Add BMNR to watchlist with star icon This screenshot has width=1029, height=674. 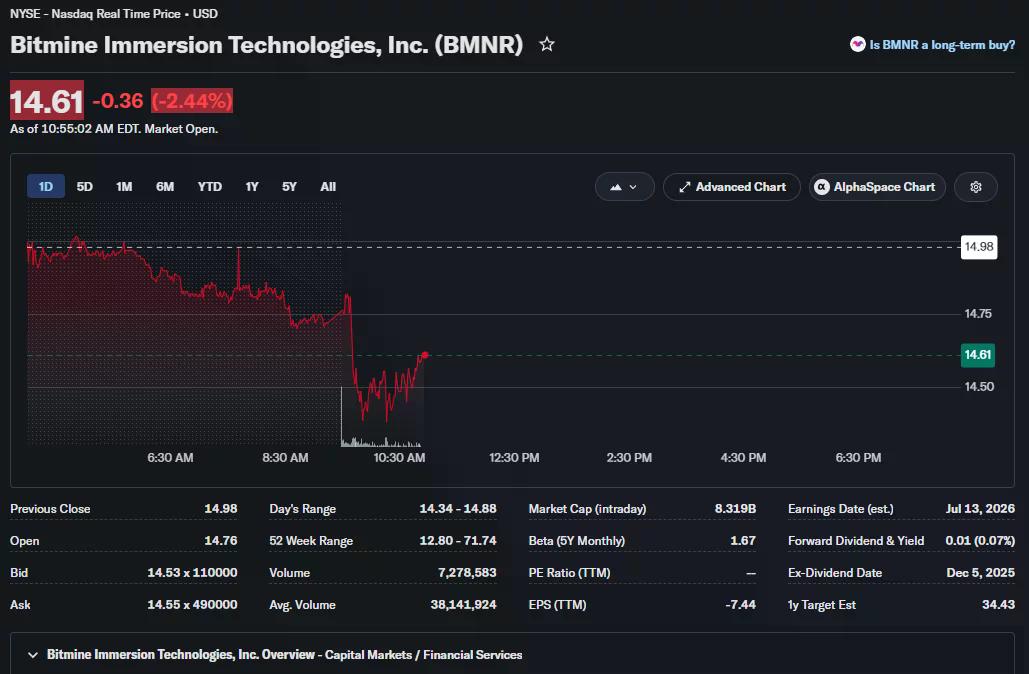[547, 45]
